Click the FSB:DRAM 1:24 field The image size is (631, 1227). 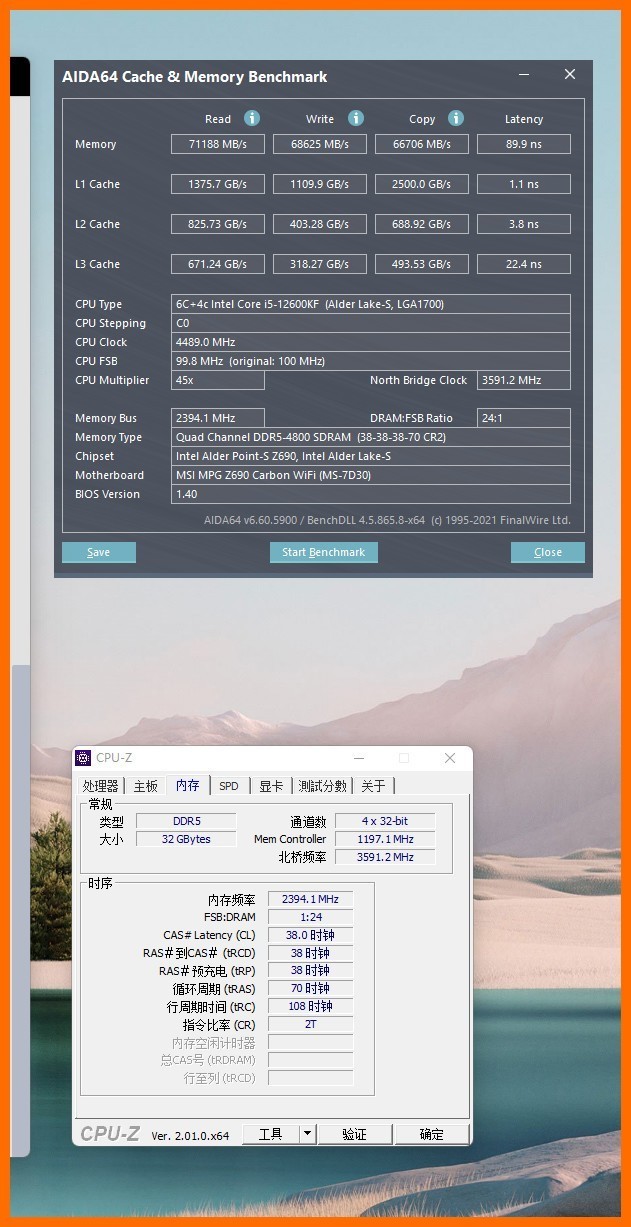pos(310,917)
